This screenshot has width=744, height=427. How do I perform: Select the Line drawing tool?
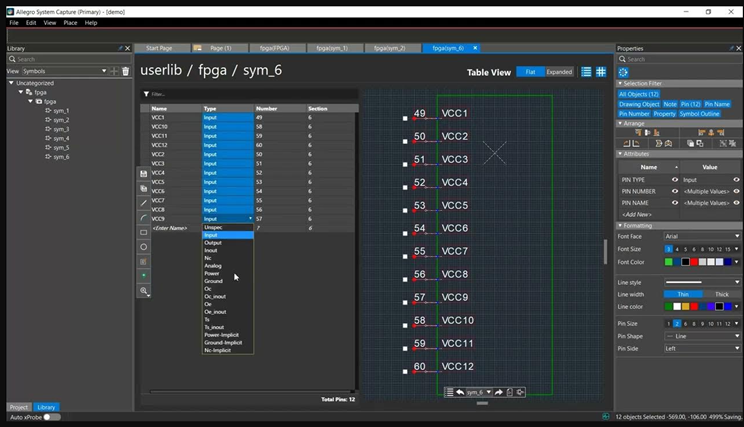[x=144, y=203]
